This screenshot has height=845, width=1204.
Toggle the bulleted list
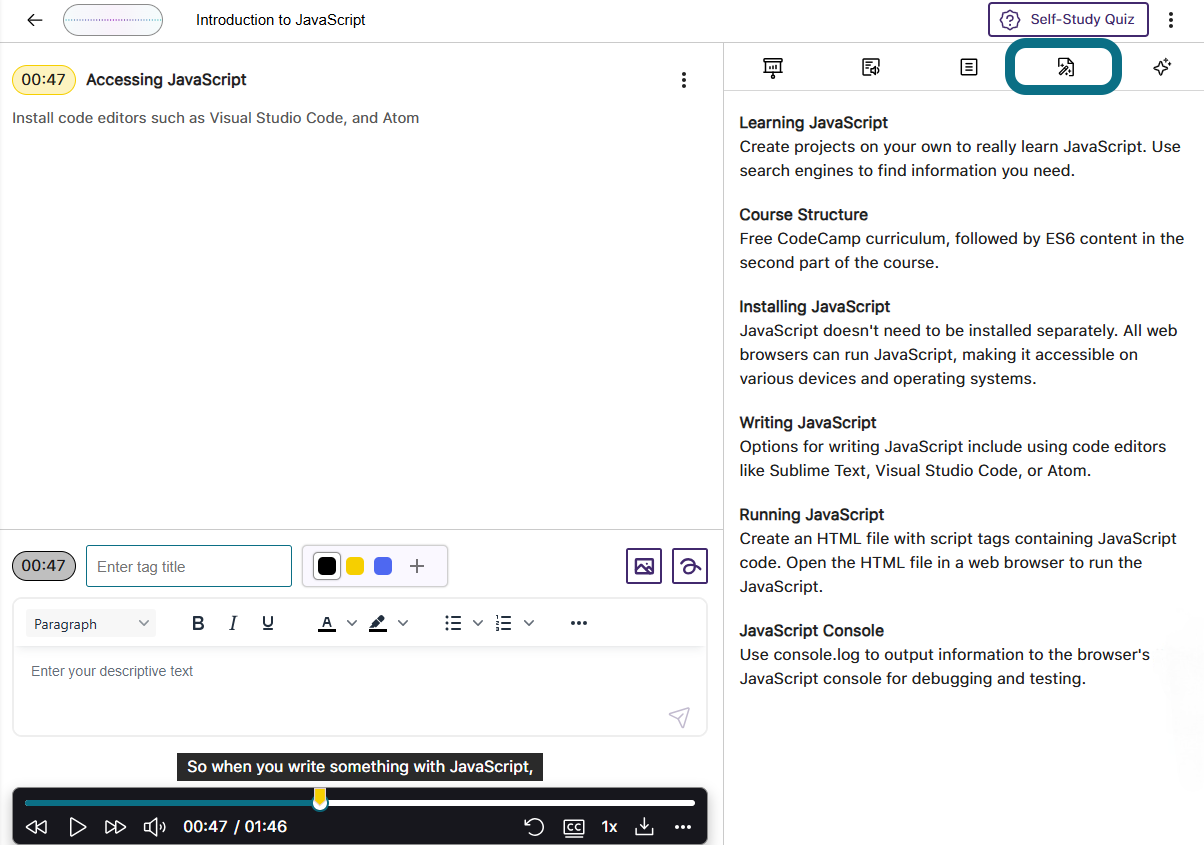(453, 623)
